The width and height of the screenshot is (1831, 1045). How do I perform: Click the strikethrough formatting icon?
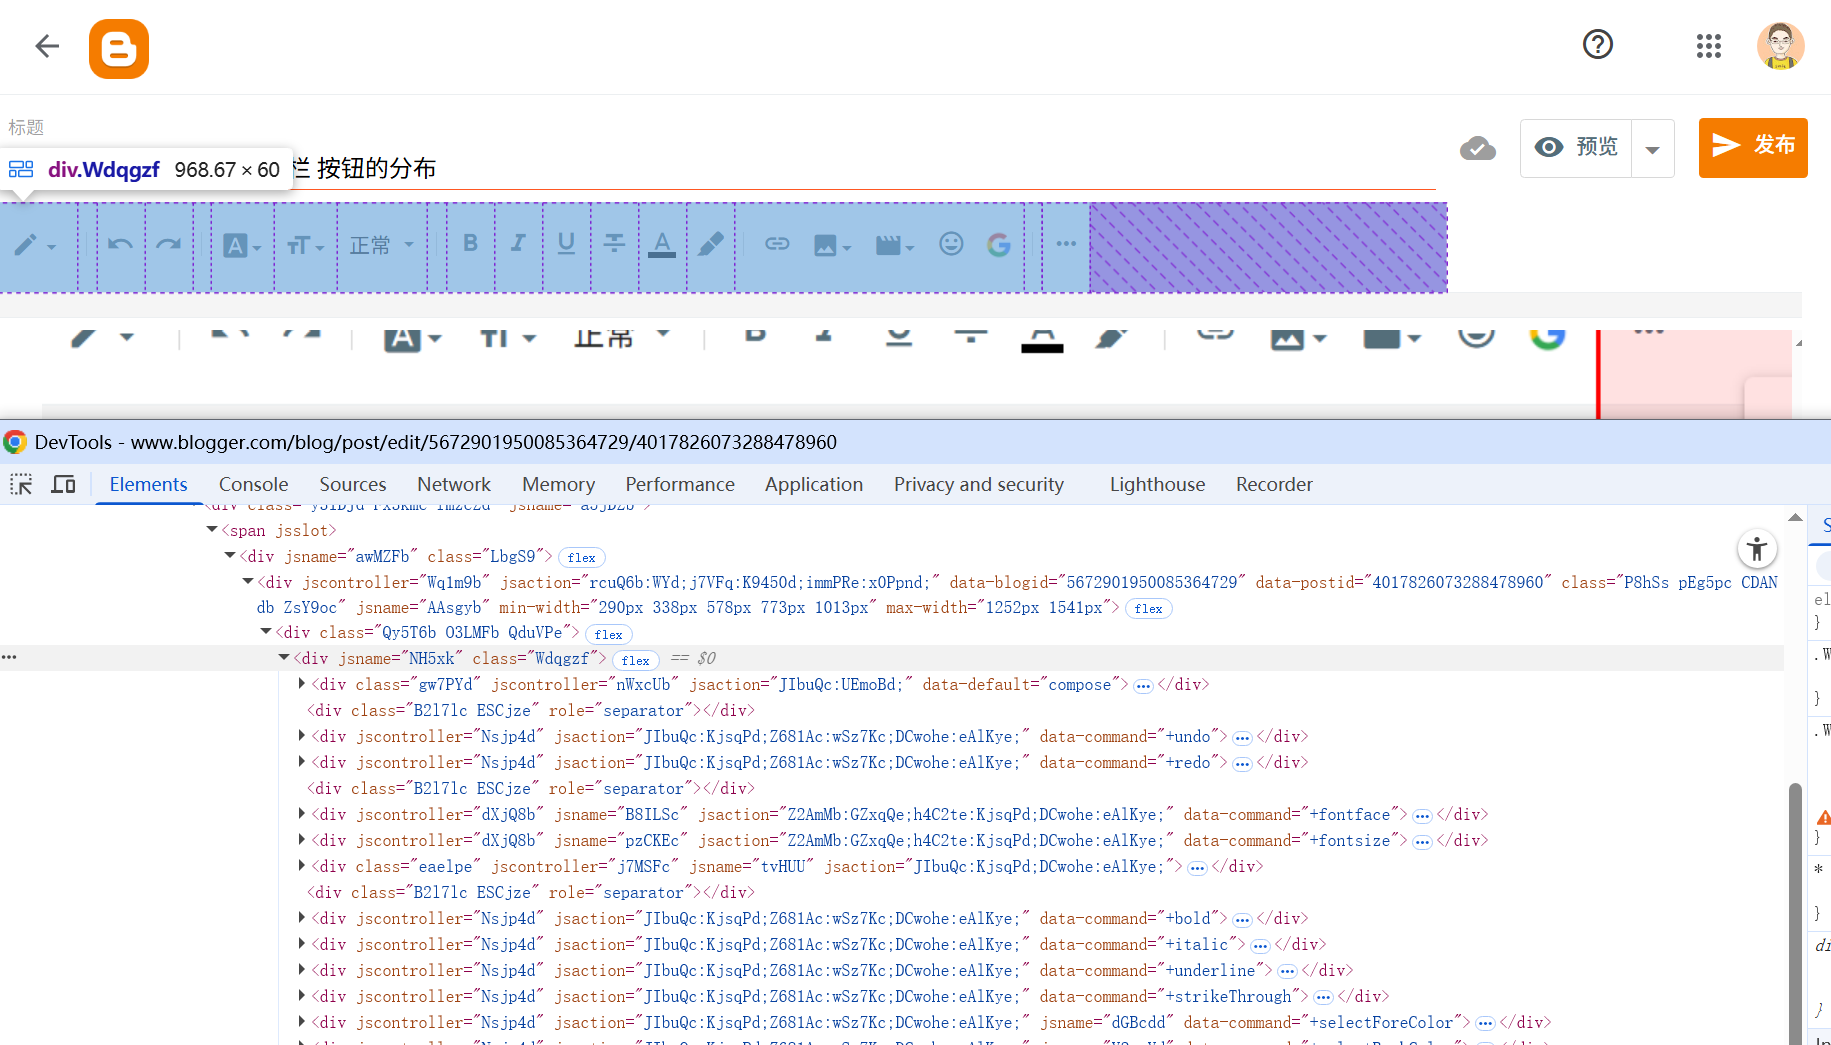[614, 244]
